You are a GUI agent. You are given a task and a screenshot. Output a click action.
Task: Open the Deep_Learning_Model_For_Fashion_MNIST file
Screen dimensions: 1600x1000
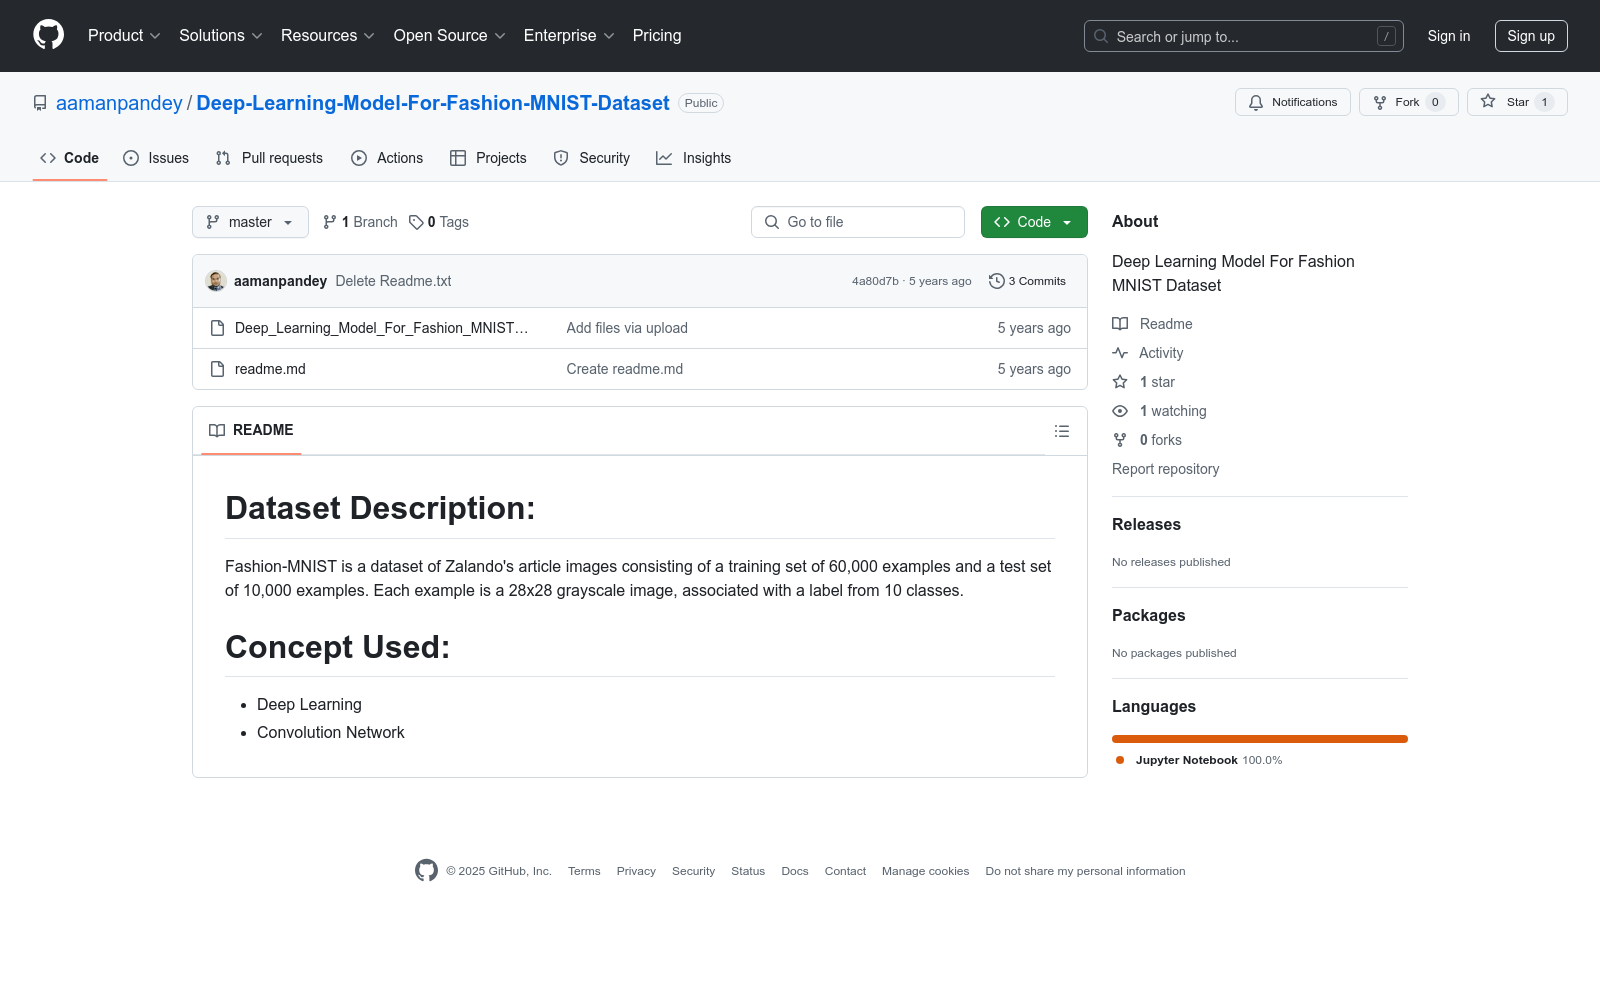(381, 328)
